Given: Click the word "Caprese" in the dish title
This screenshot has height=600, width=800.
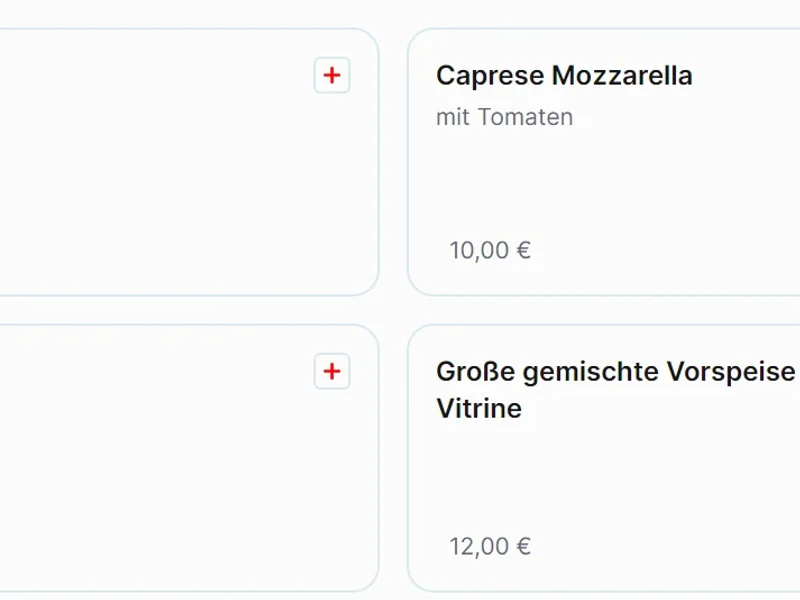Looking at the screenshot, I should [490, 76].
